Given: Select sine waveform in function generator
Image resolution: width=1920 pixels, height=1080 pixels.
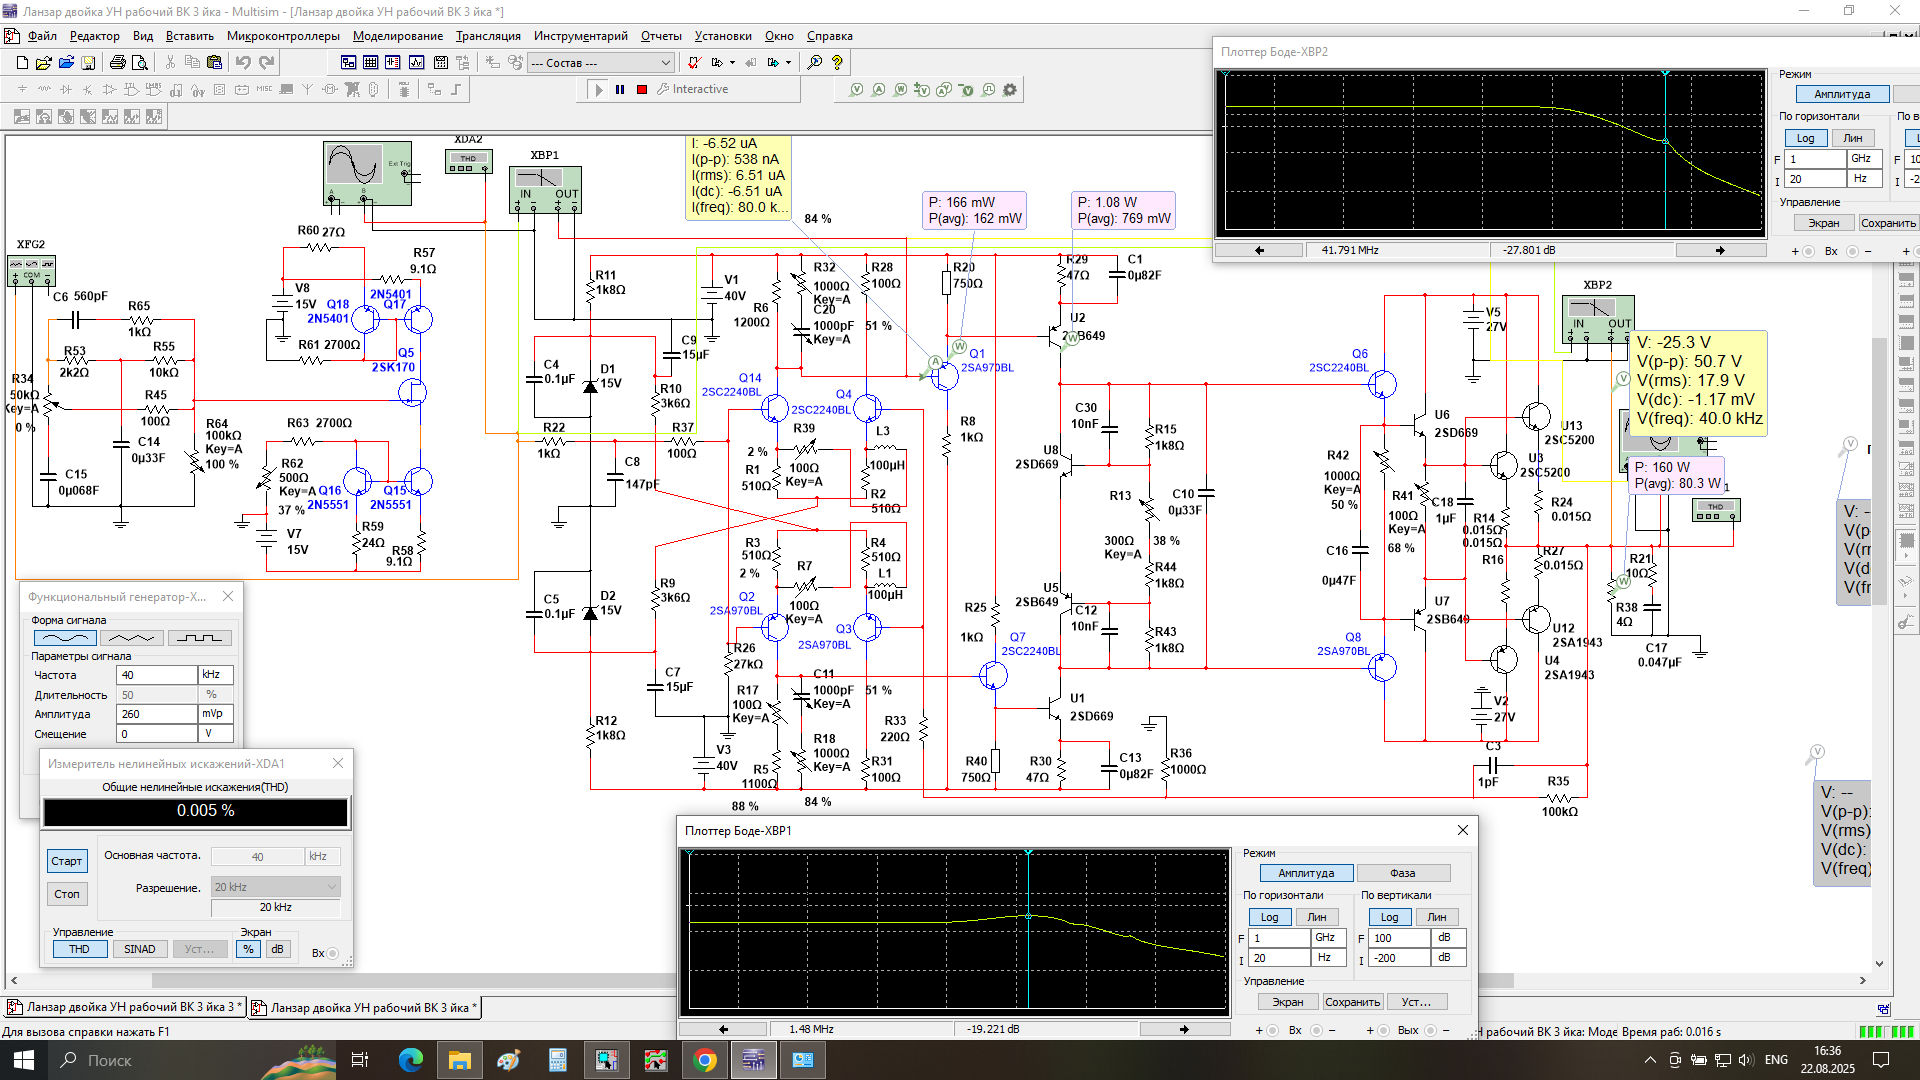Looking at the screenshot, I should 65,638.
